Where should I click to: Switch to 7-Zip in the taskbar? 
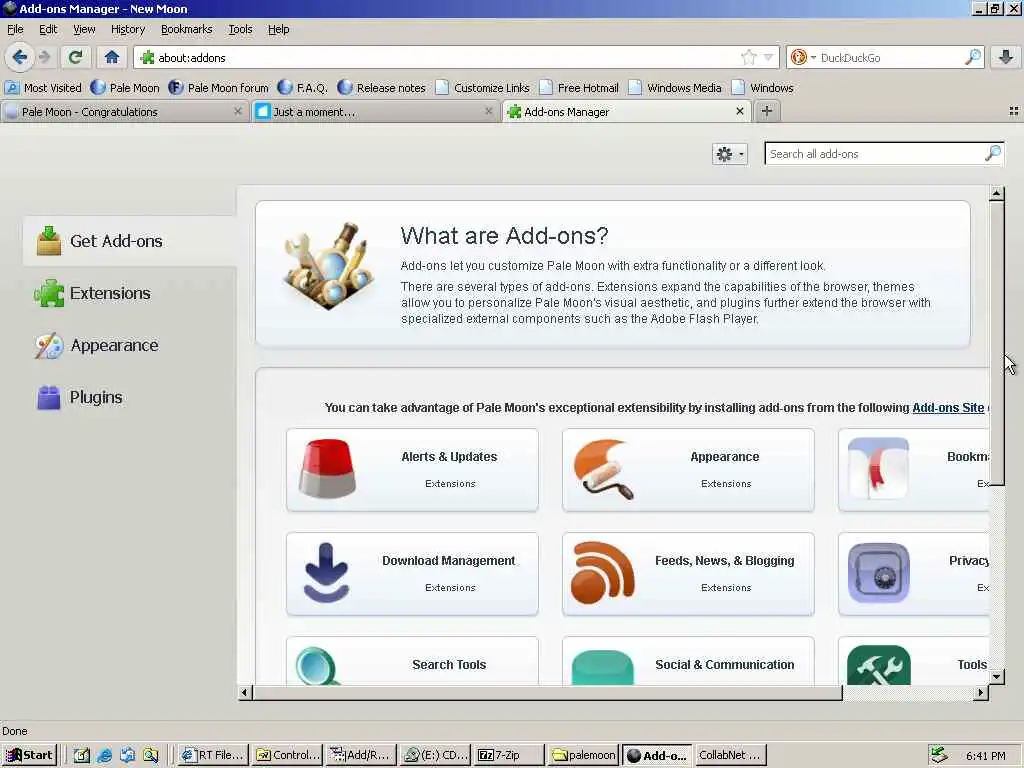coord(509,756)
